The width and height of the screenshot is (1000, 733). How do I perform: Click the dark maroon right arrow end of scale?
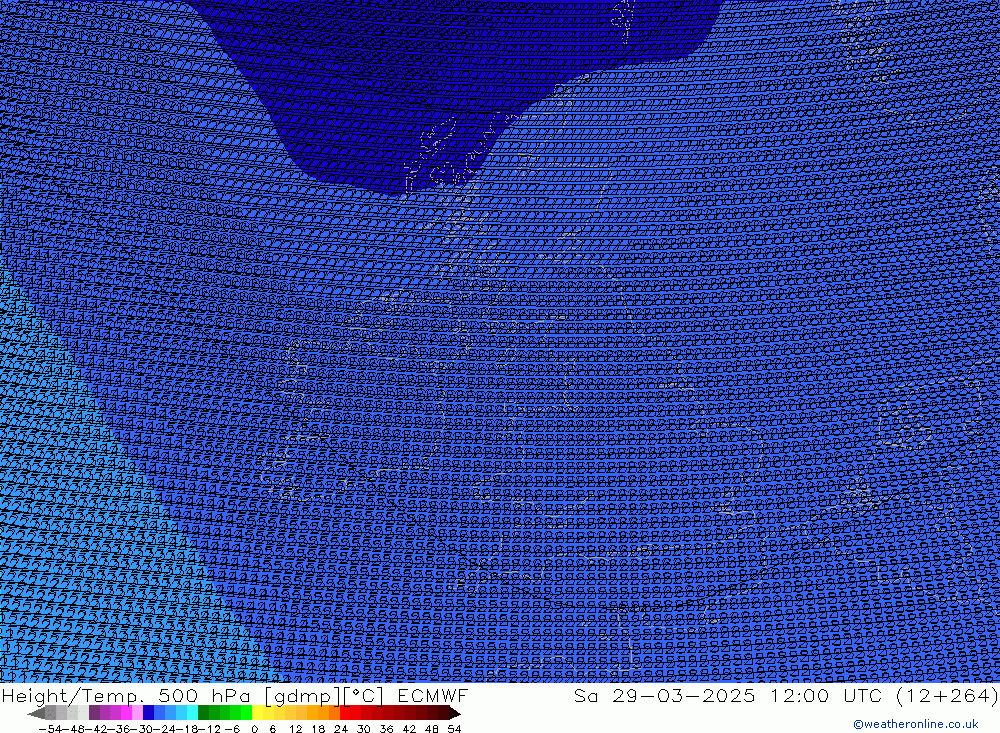(453, 713)
